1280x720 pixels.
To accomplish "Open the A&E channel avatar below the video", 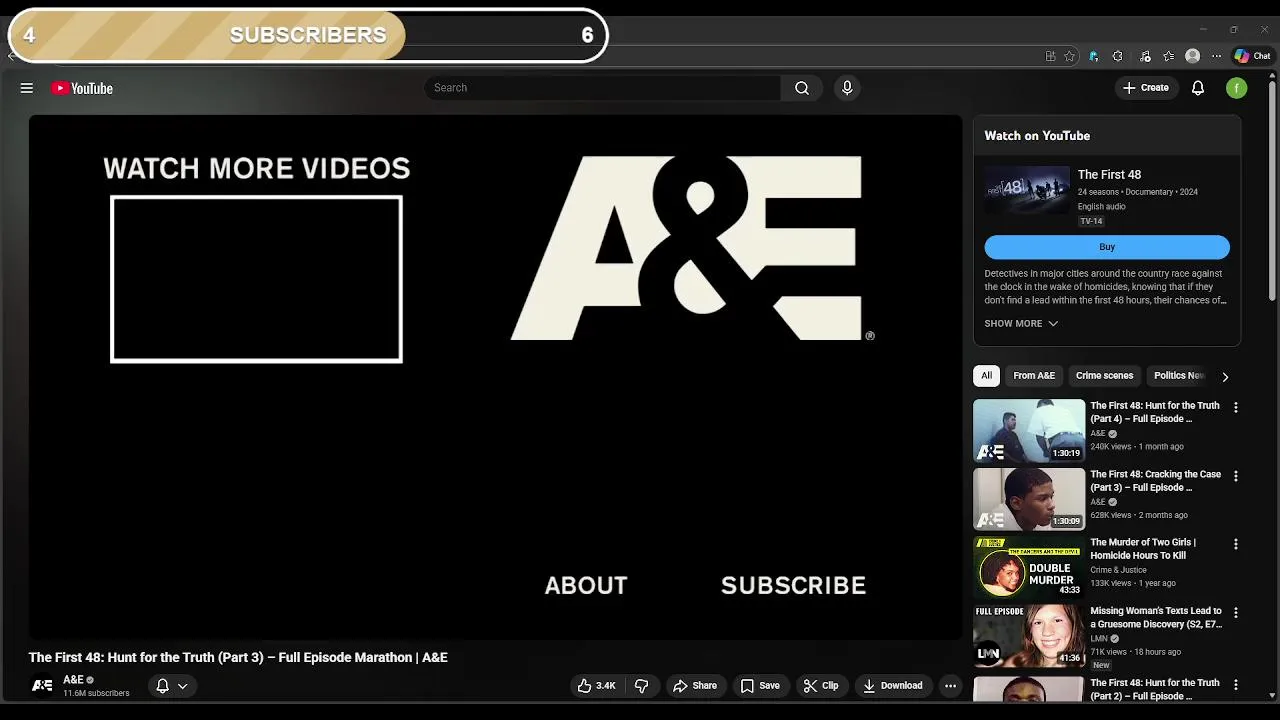I will coord(42,685).
